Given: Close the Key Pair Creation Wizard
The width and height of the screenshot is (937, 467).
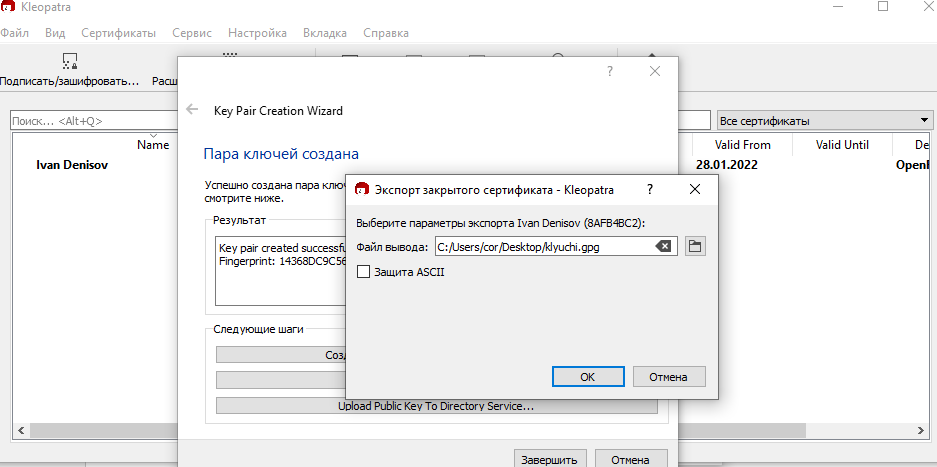Looking at the screenshot, I should (x=655, y=72).
